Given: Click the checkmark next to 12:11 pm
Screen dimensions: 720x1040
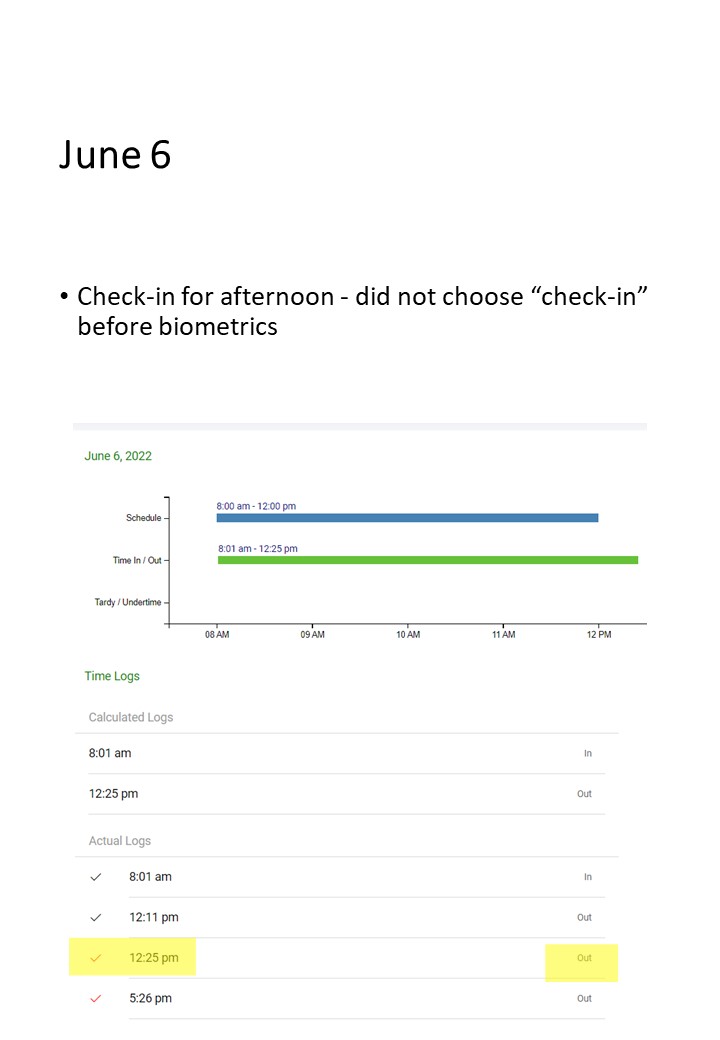Looking at the screenshot, I should (96, 917).
